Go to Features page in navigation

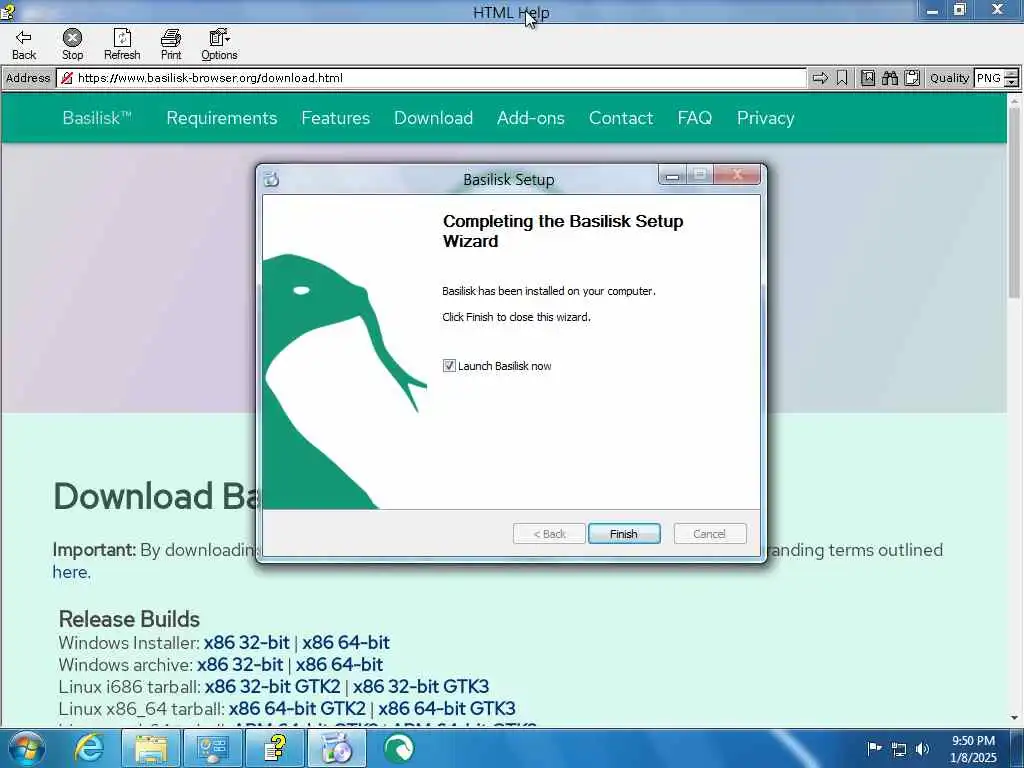[336, 118]
